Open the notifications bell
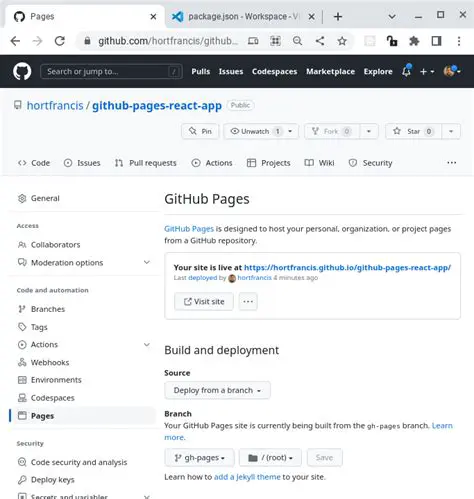This screenshot has width=474, height=499. click(x=406, y=71)
